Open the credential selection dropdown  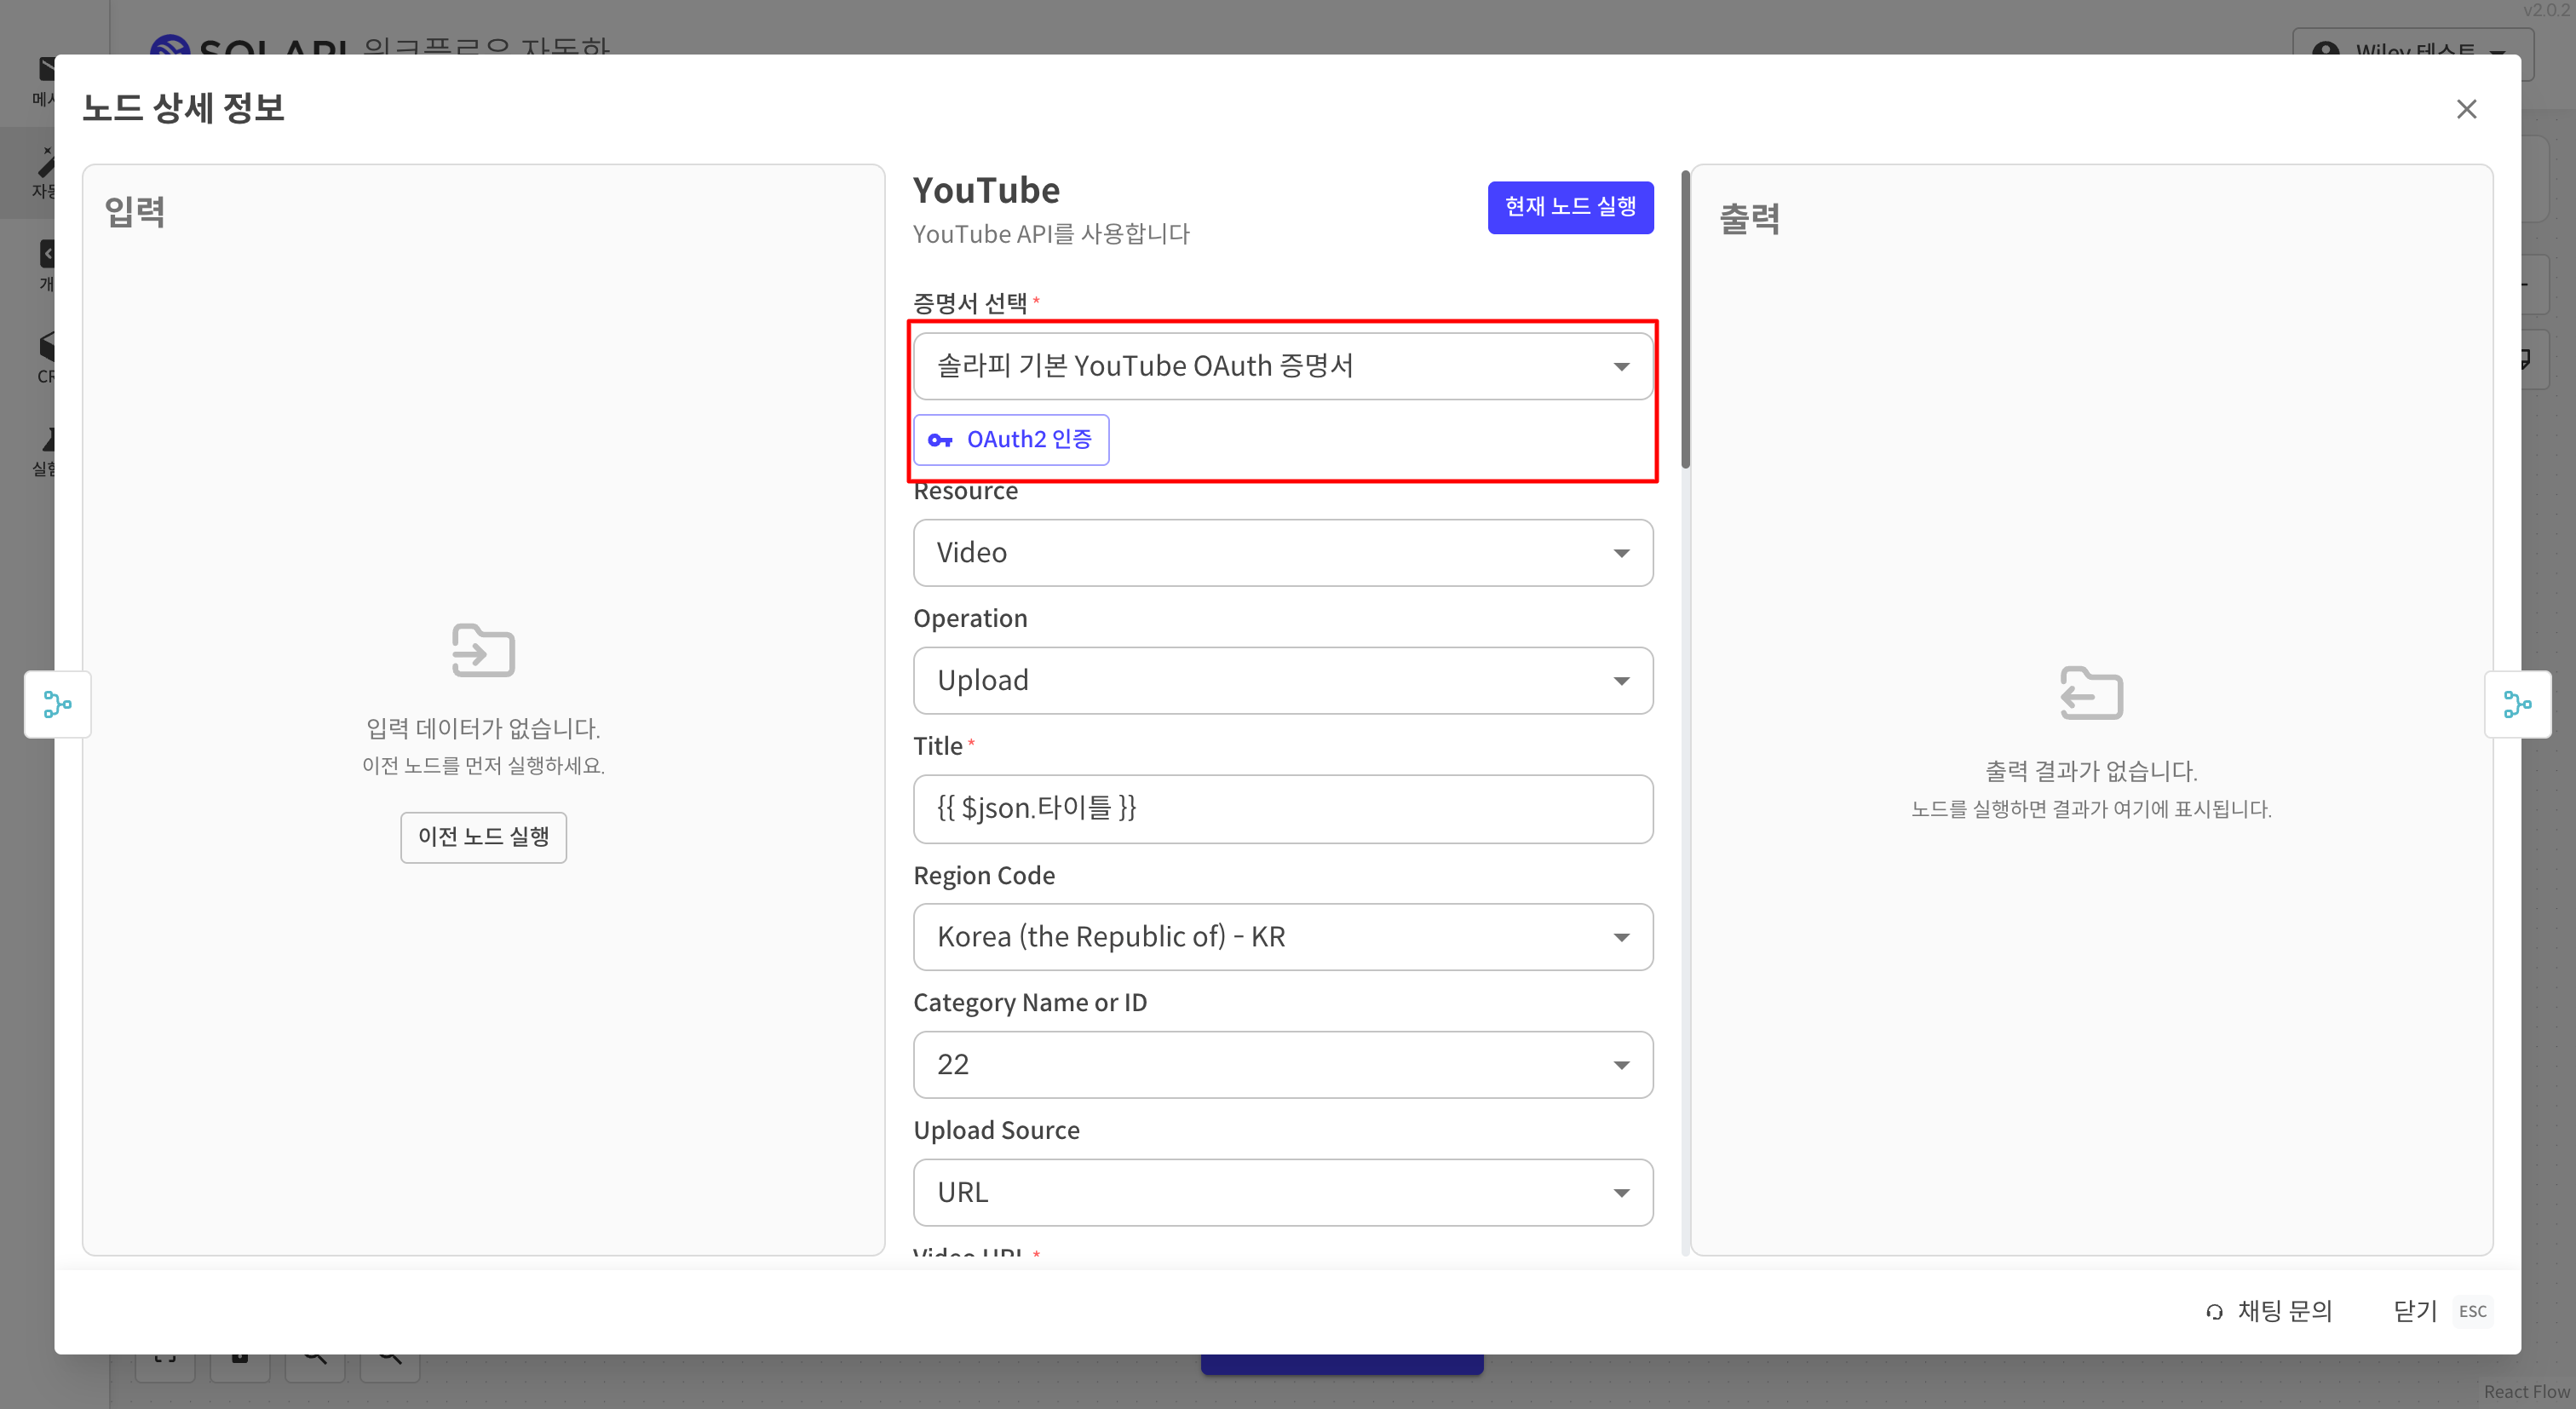(x=1282, y=366)
